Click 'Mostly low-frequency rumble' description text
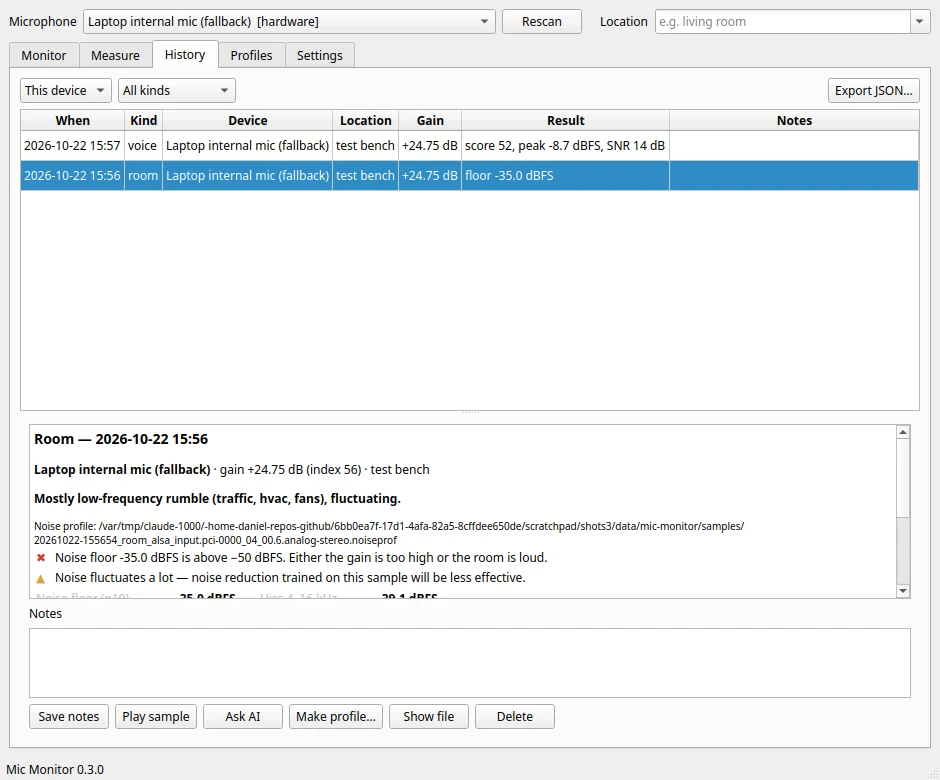940x780 pixels. click(217, 499)
